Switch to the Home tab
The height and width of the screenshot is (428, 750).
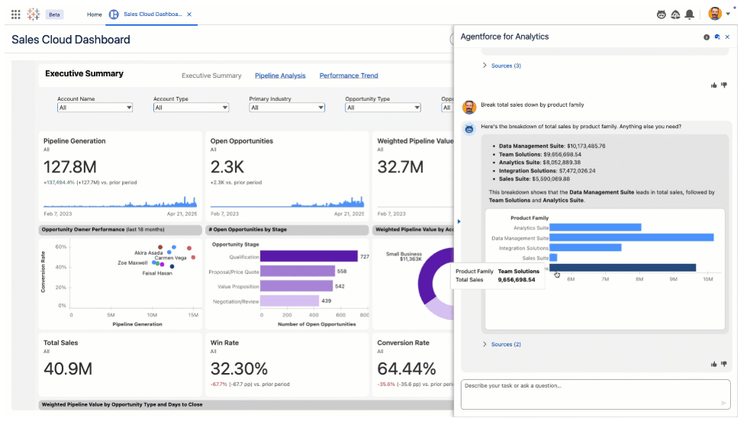click(94, 15)
